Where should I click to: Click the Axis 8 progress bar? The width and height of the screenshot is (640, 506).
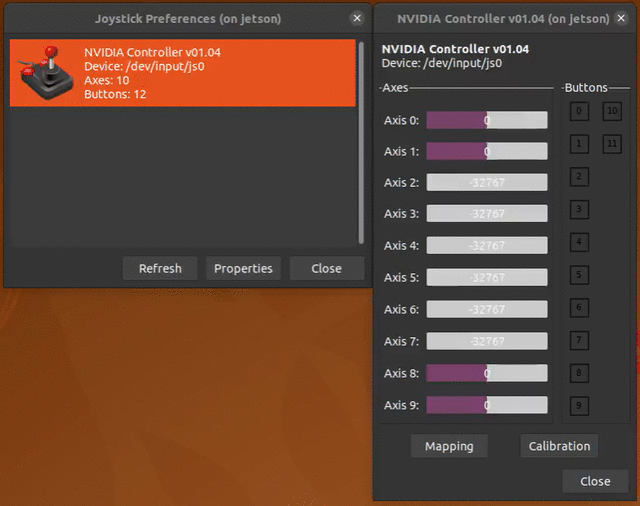pos(487,373)
